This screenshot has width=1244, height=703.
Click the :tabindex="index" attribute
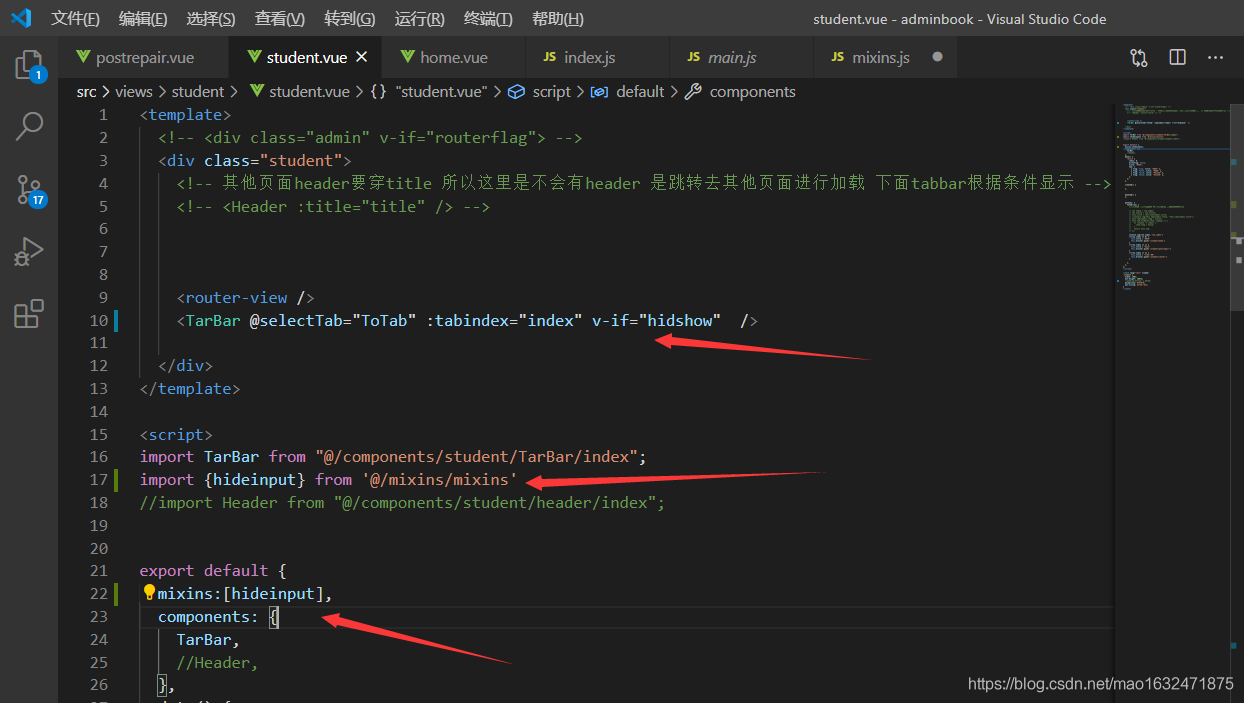tap(504, 320)
